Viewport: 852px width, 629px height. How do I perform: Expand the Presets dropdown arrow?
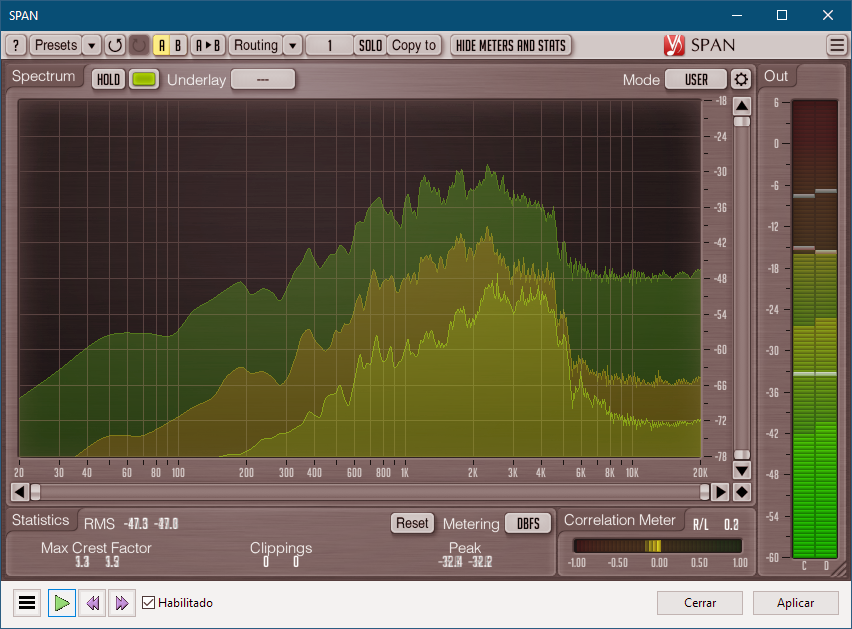(x=92, y=45)
